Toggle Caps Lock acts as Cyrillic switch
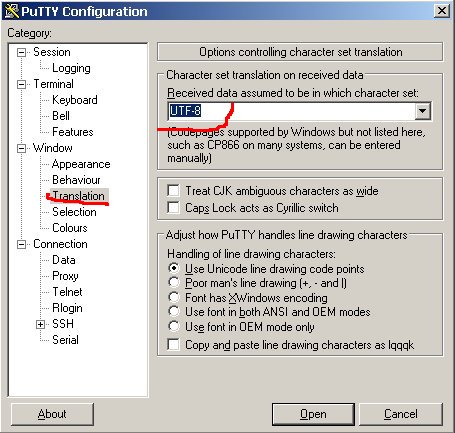The image size is (455, 433). [173, 207]
